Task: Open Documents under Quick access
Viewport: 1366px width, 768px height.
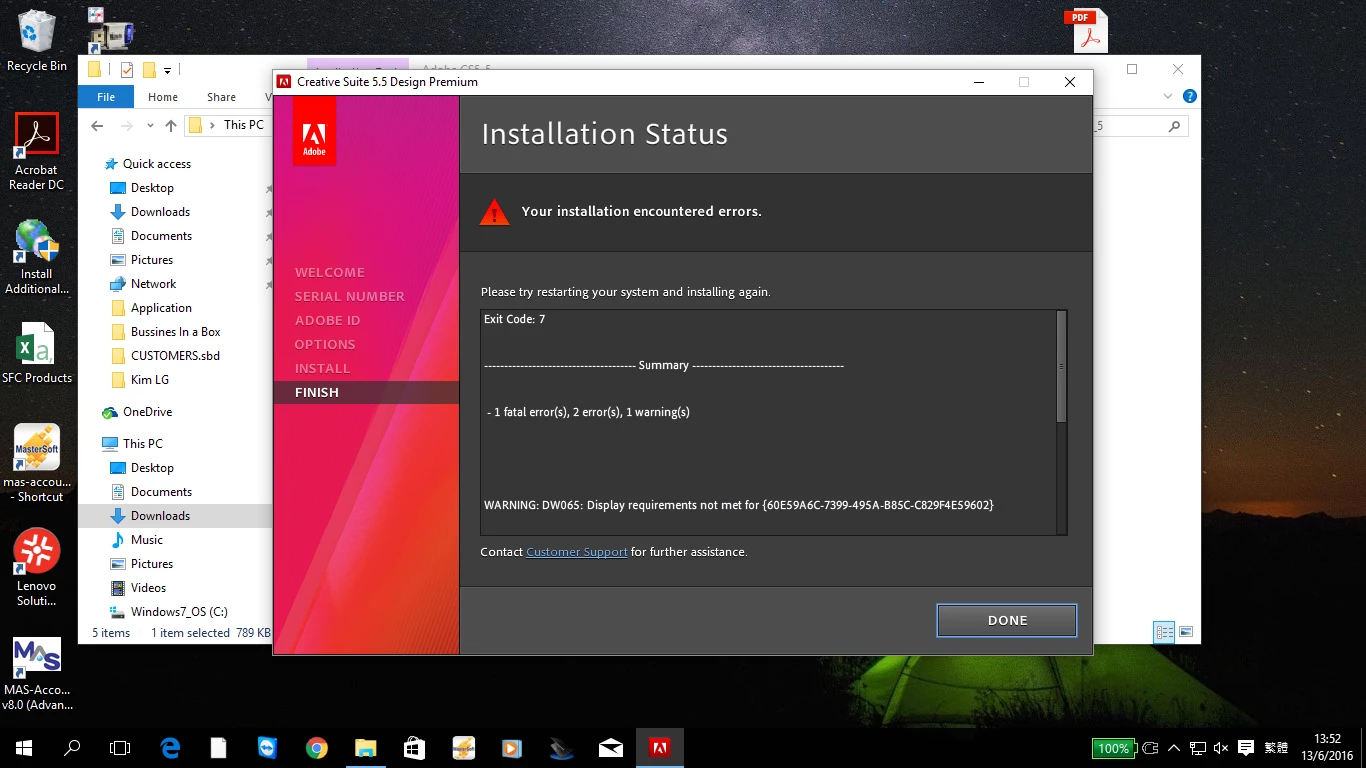Action: click(x=161, y=236)
